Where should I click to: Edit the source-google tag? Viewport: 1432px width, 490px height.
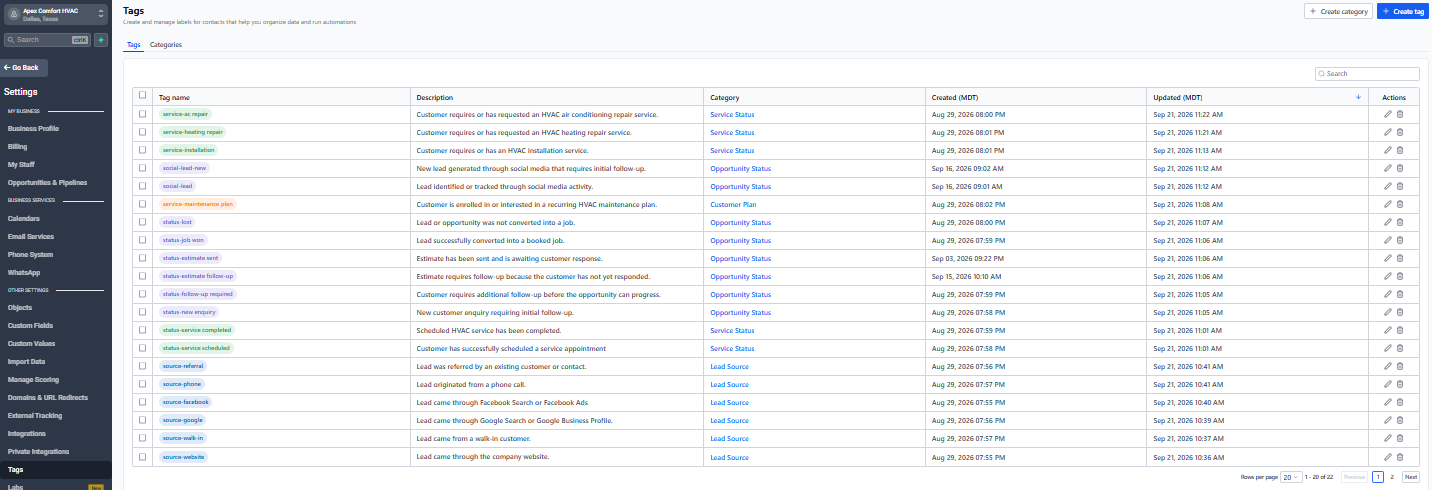[x=1388, y=420]
